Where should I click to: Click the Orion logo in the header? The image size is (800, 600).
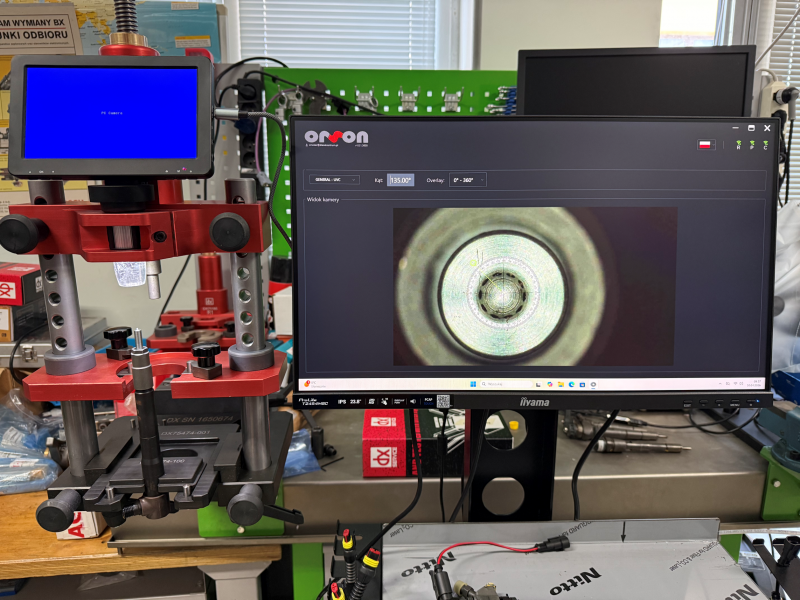tap(336, 137)
